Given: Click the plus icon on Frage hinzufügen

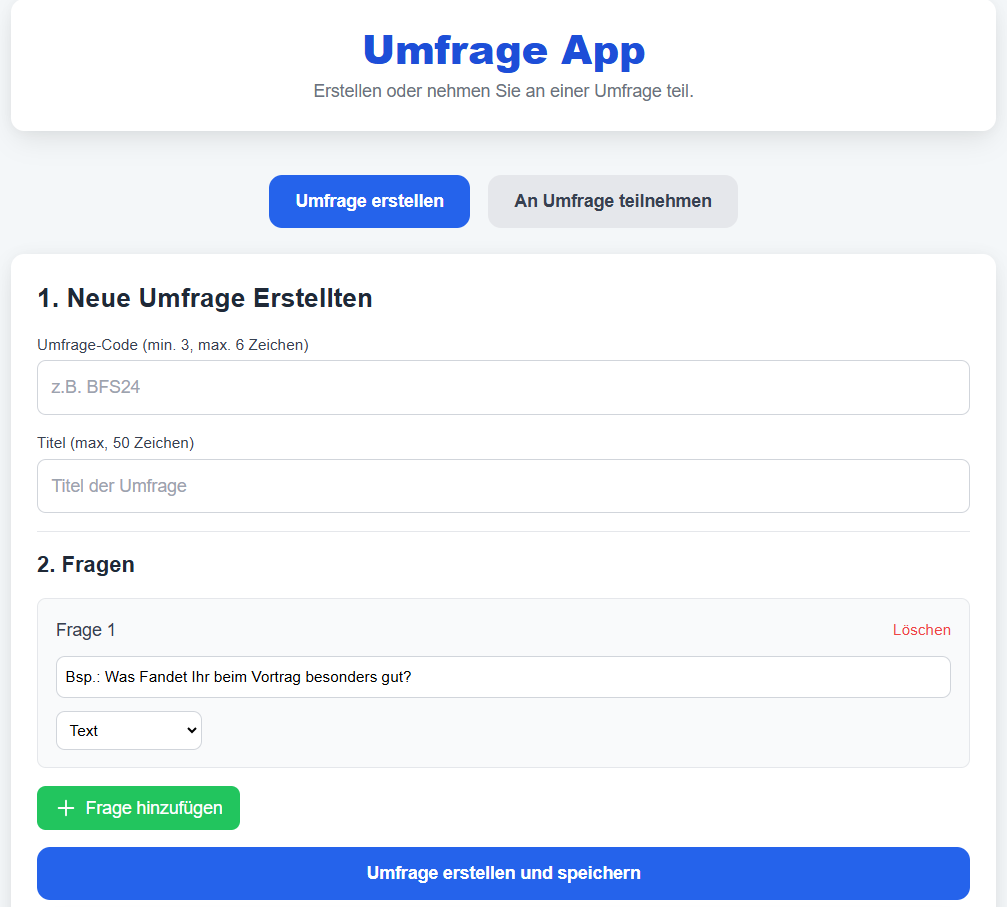Looking at the screenshot, I should pos(66,808).
